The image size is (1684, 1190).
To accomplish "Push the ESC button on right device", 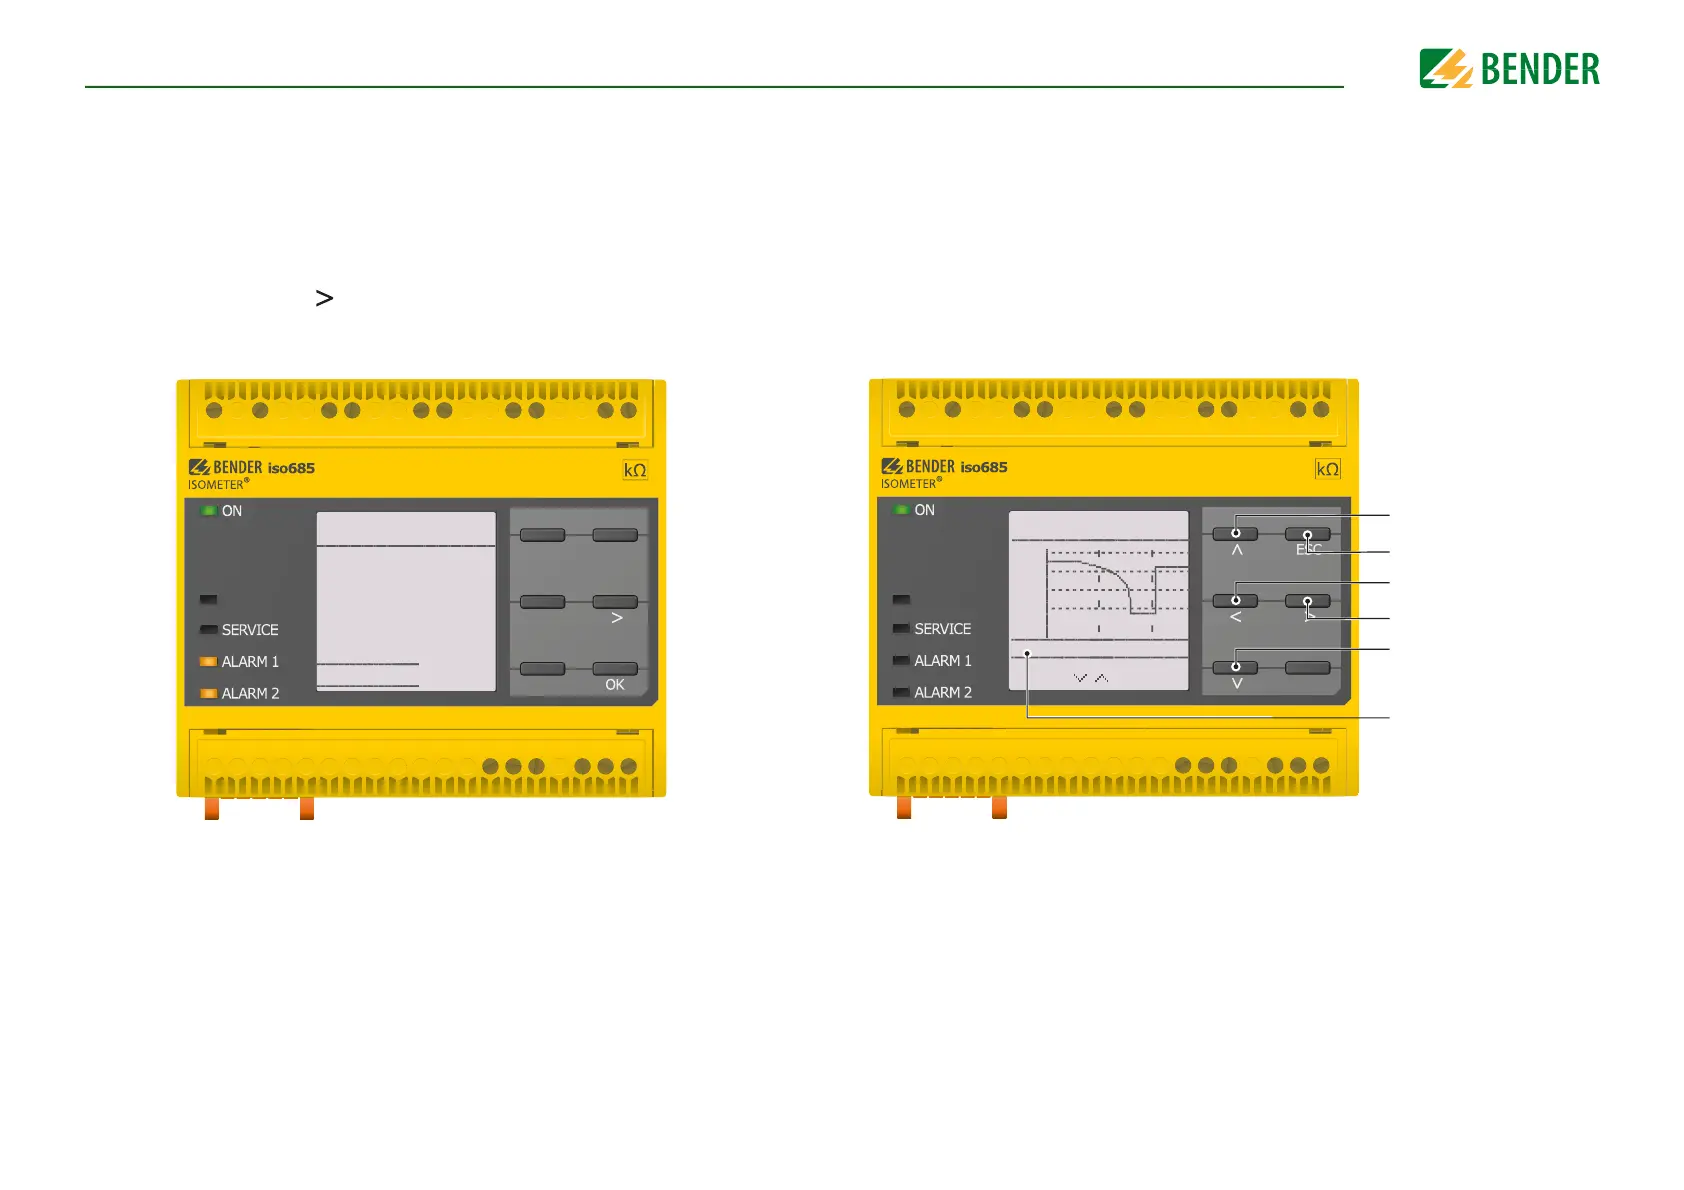I will pos(1307,534).
